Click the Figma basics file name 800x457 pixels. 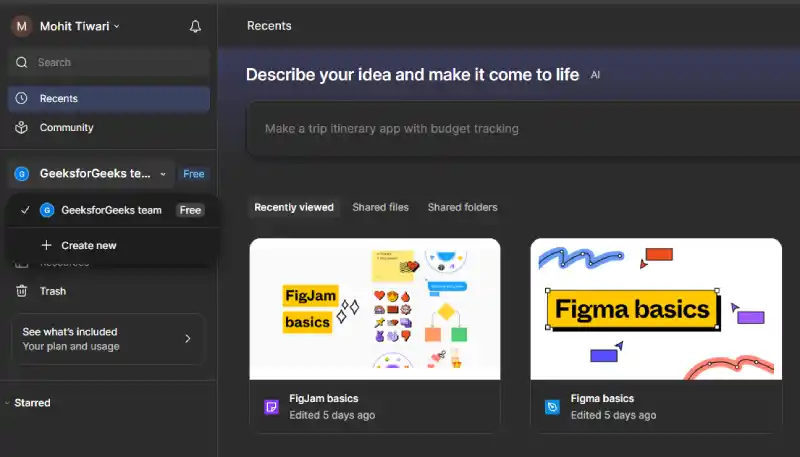[x=603, y=399]
